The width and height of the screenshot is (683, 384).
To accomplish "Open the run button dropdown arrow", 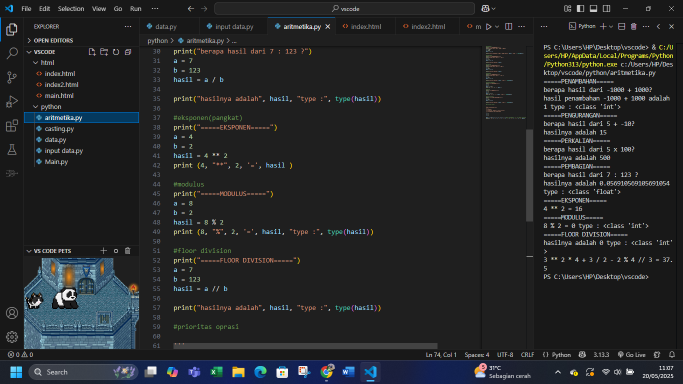I will [x=497, y=27].
